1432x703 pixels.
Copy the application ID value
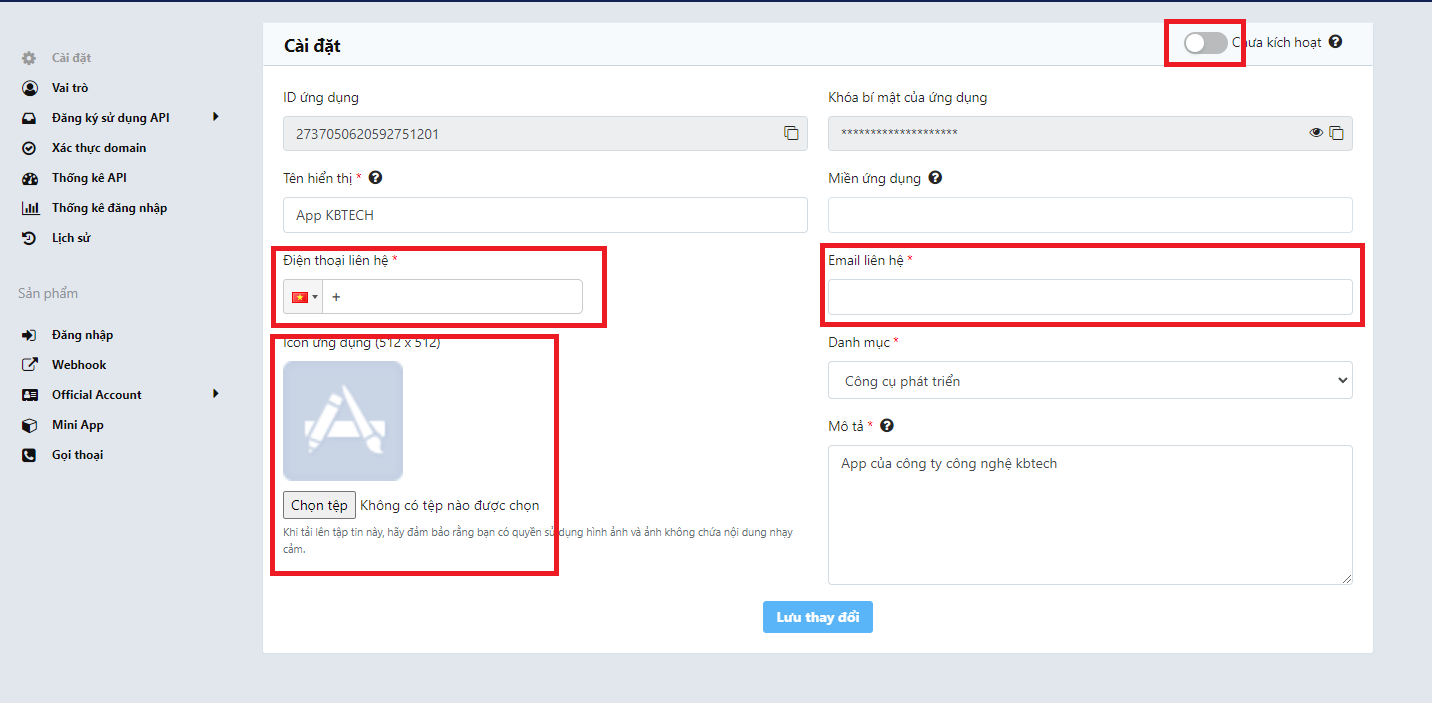point(791,133)
